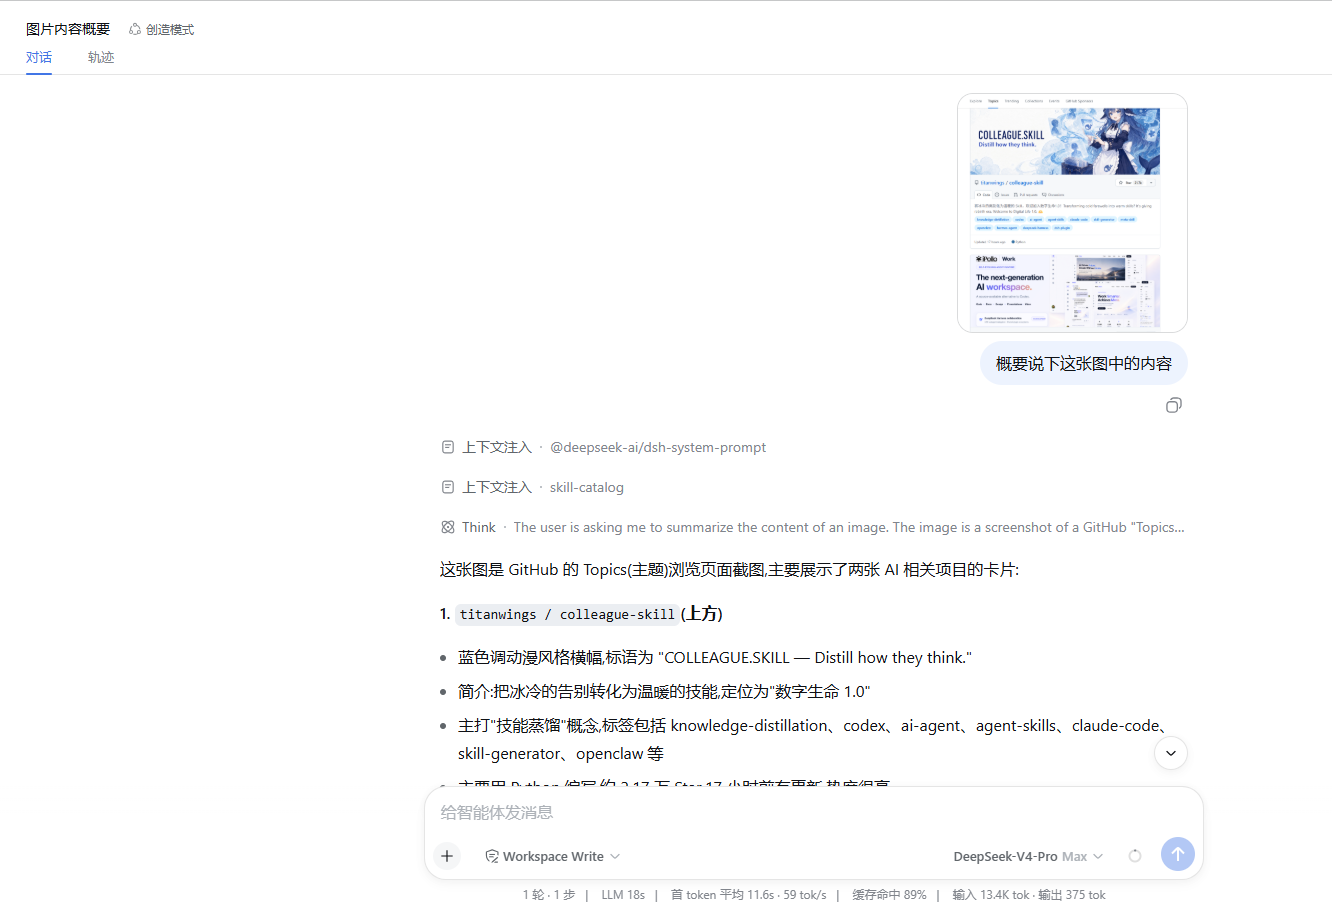Click the circular progress indicator icon

pos(1135,856)
